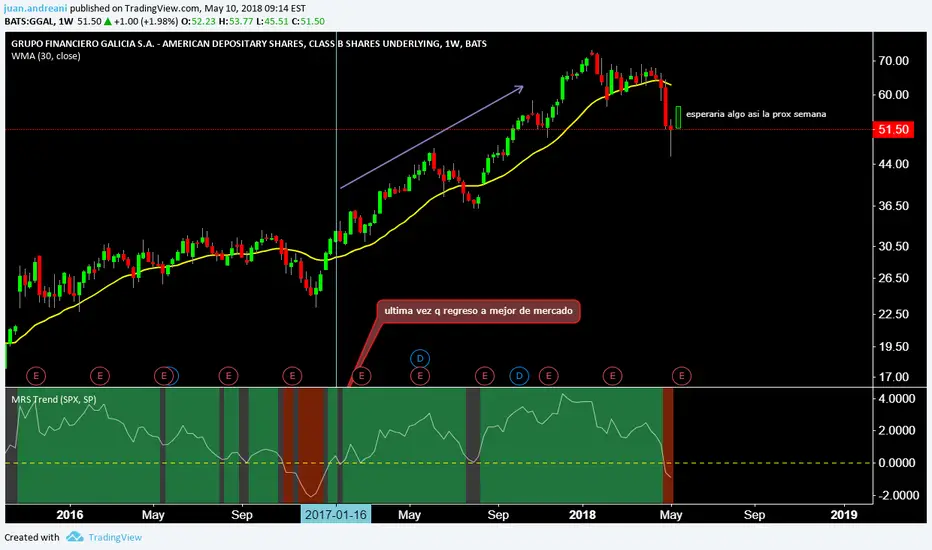The height and width of the screenshot is (550, 932).
Task: Click the E marker just left of Sep 2017 dividend
Action: coord(484,376)
